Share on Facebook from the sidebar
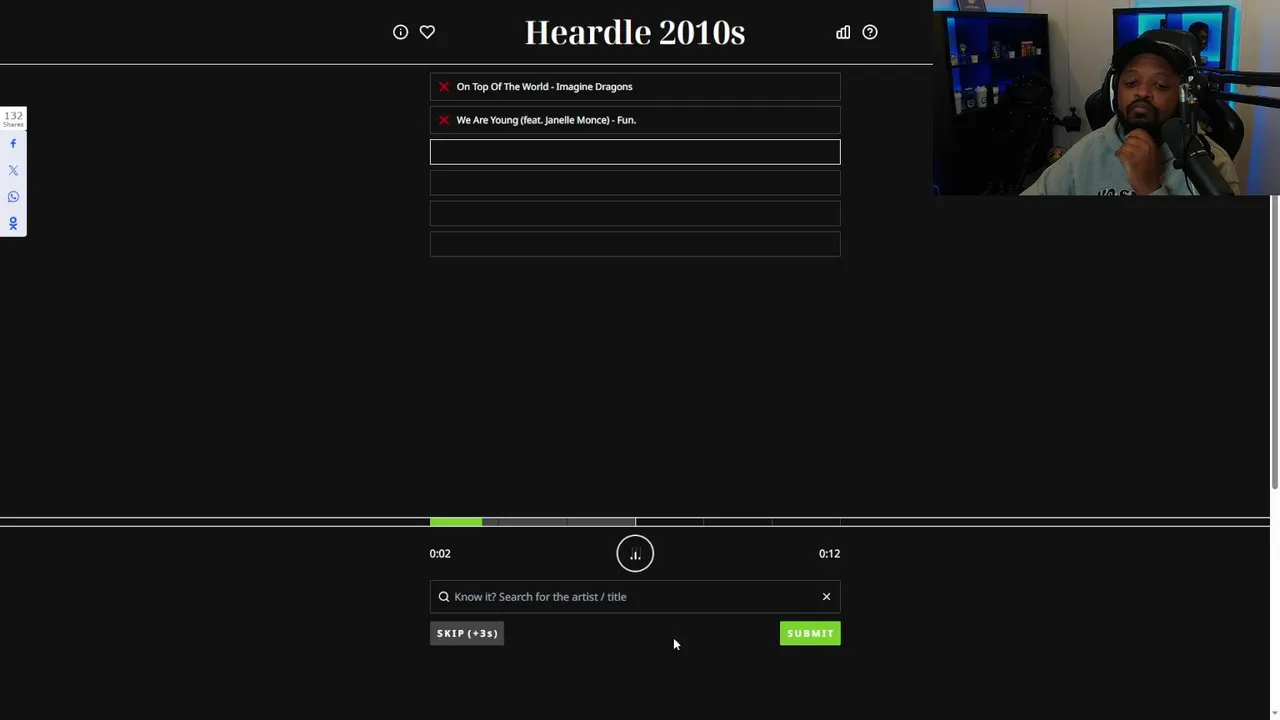 tap(13, 144)
